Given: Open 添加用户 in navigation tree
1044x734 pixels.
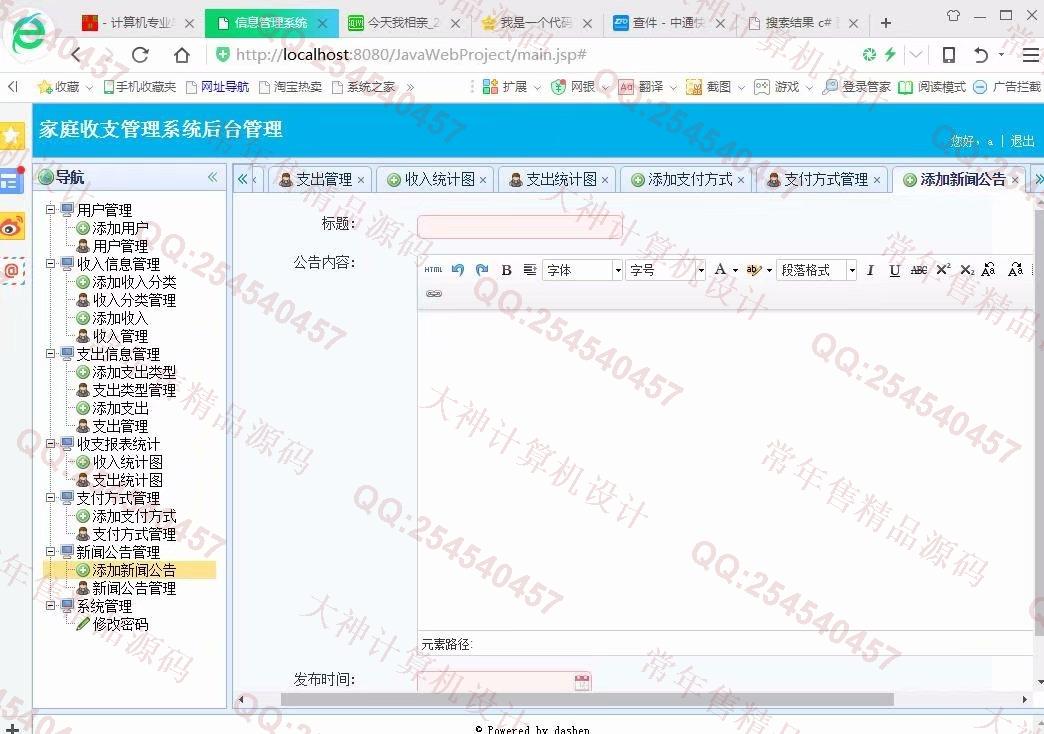Looking at the screenshot, I should [120, 228].
